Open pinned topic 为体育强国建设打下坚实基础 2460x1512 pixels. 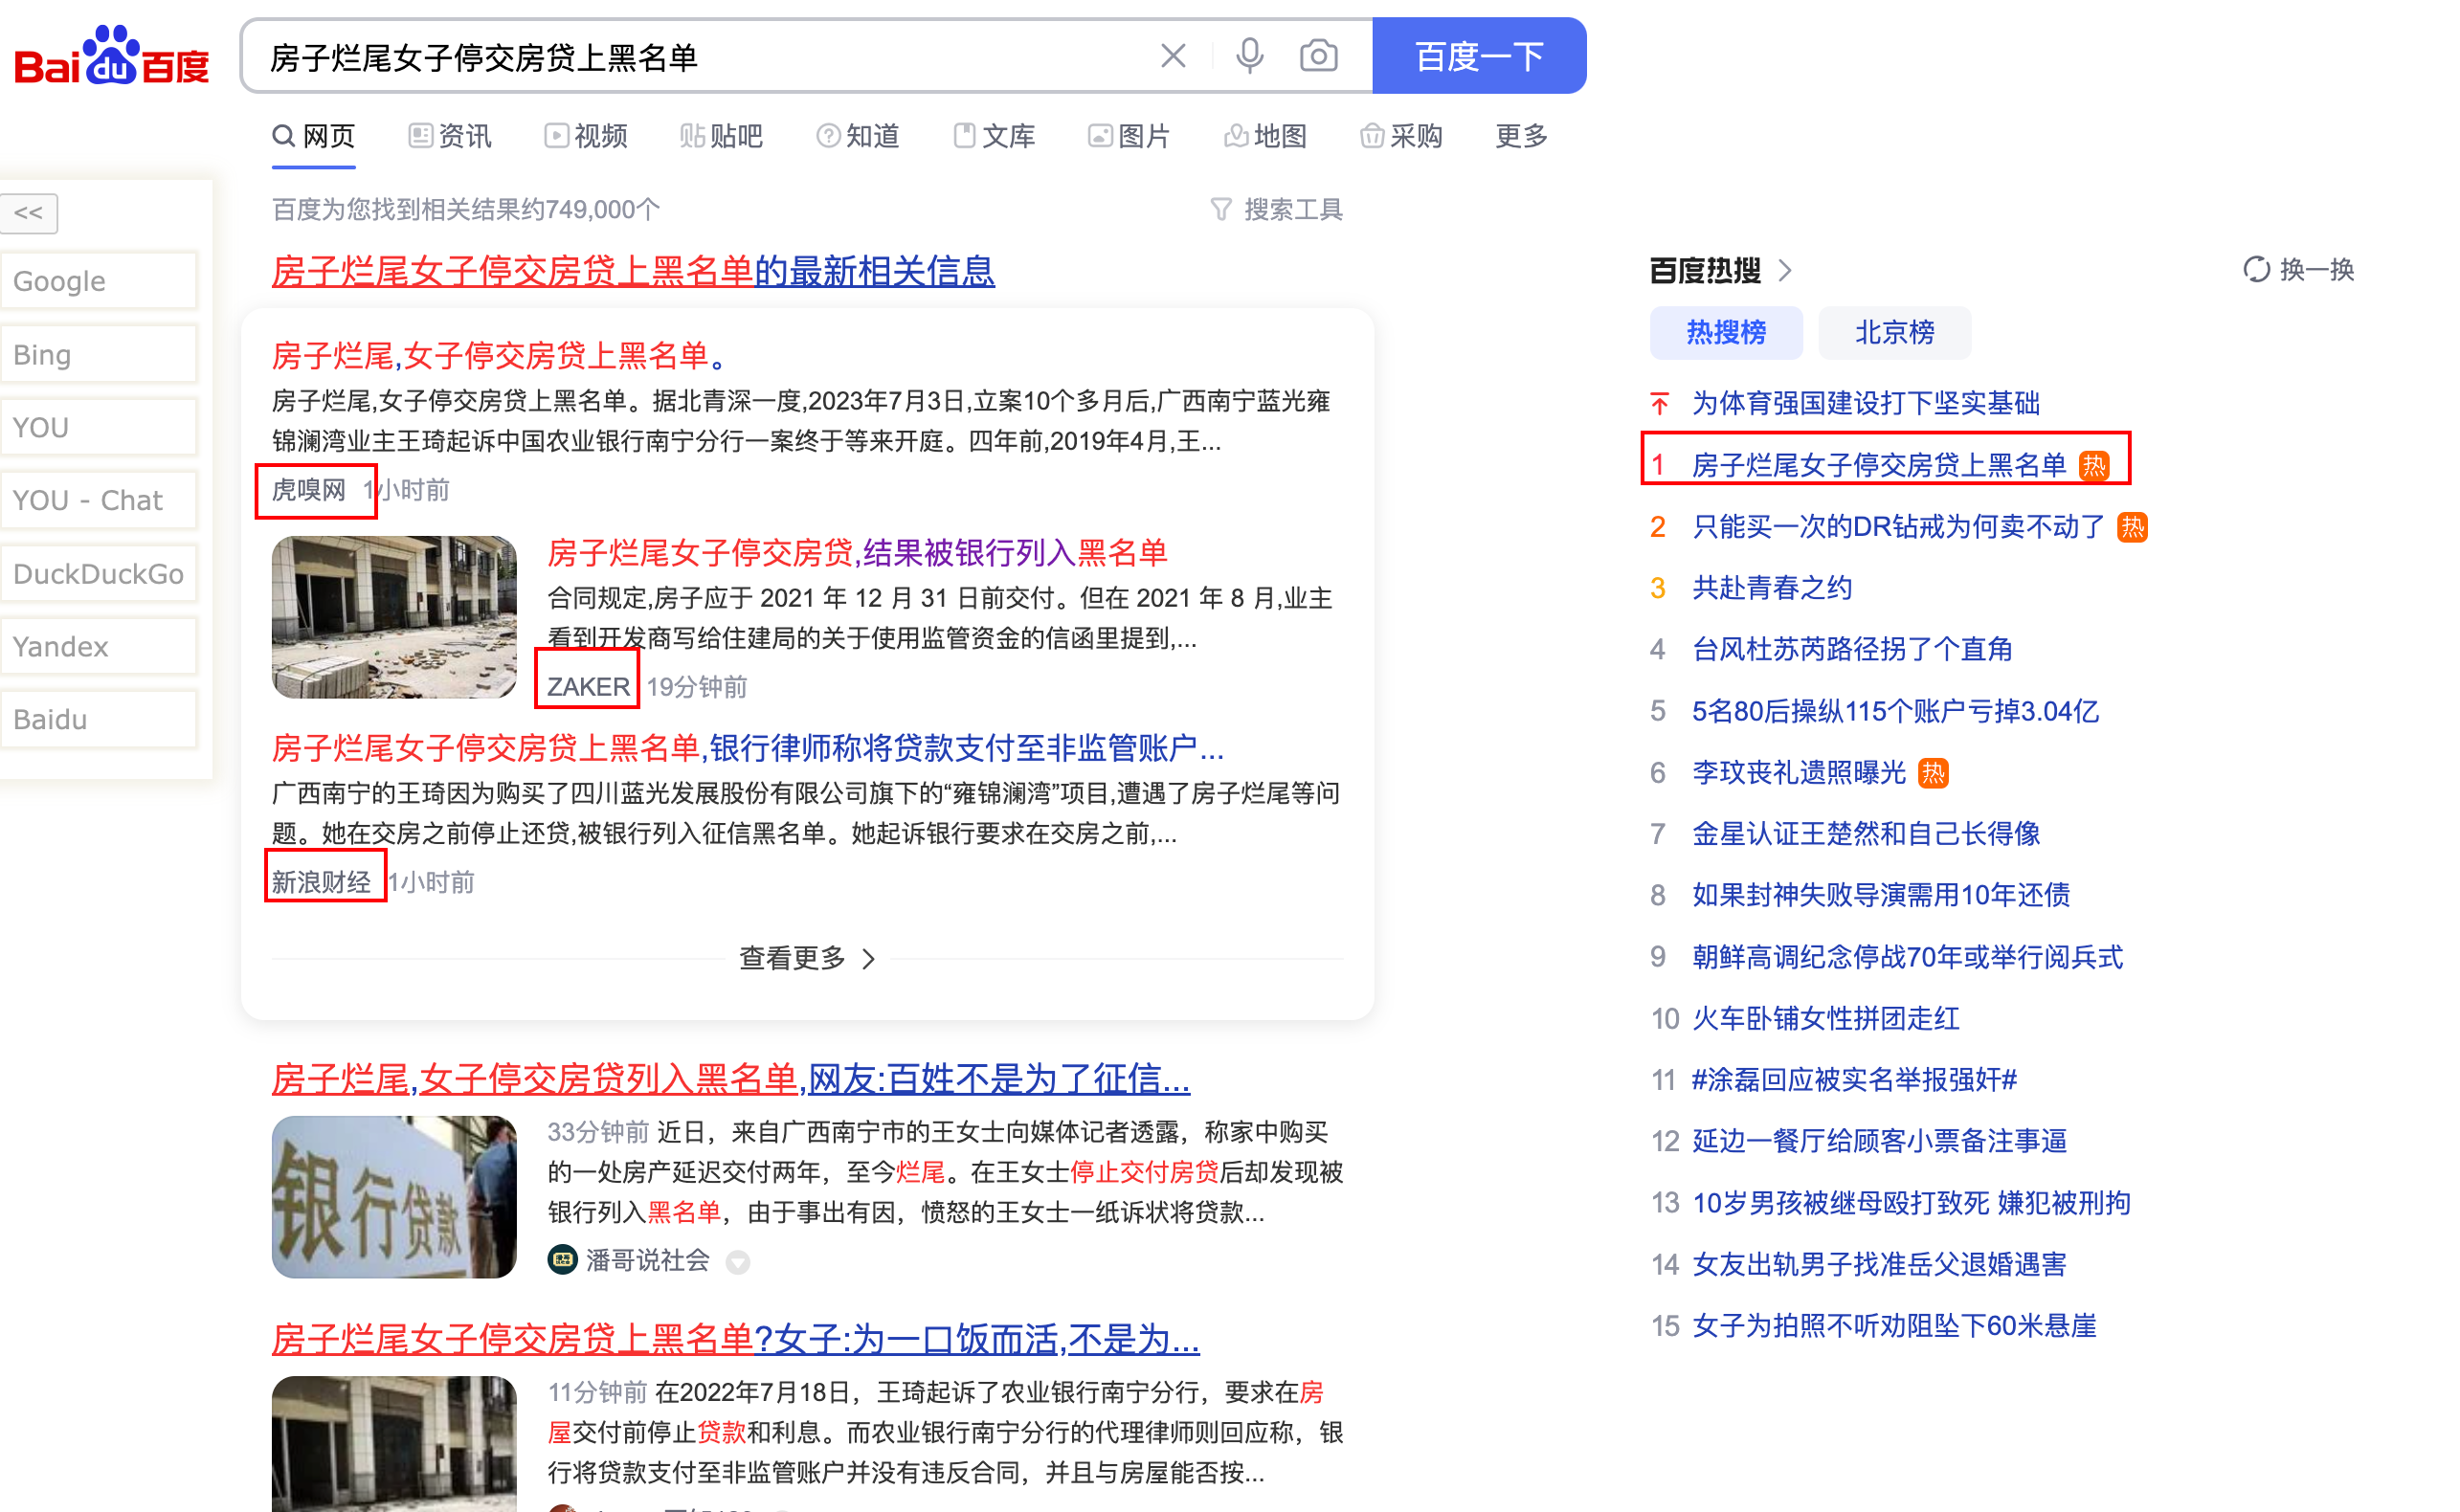1865,403
